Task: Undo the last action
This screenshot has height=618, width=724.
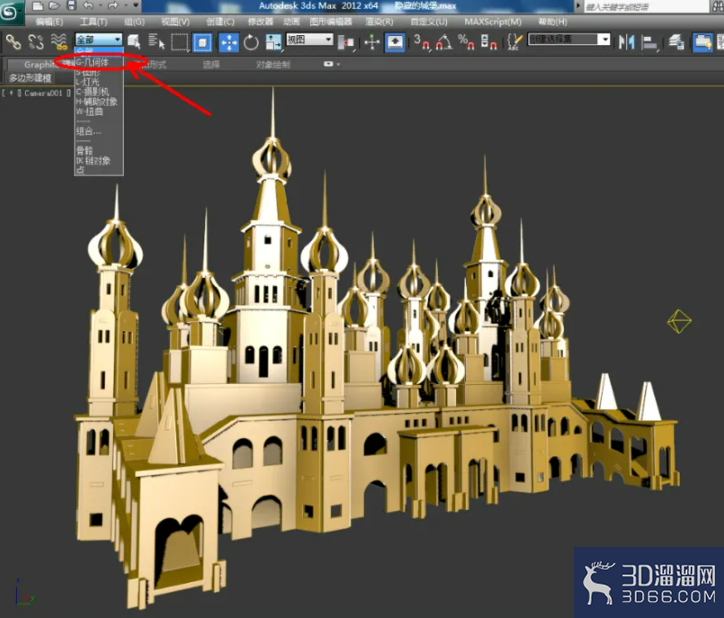Action: 88,6
